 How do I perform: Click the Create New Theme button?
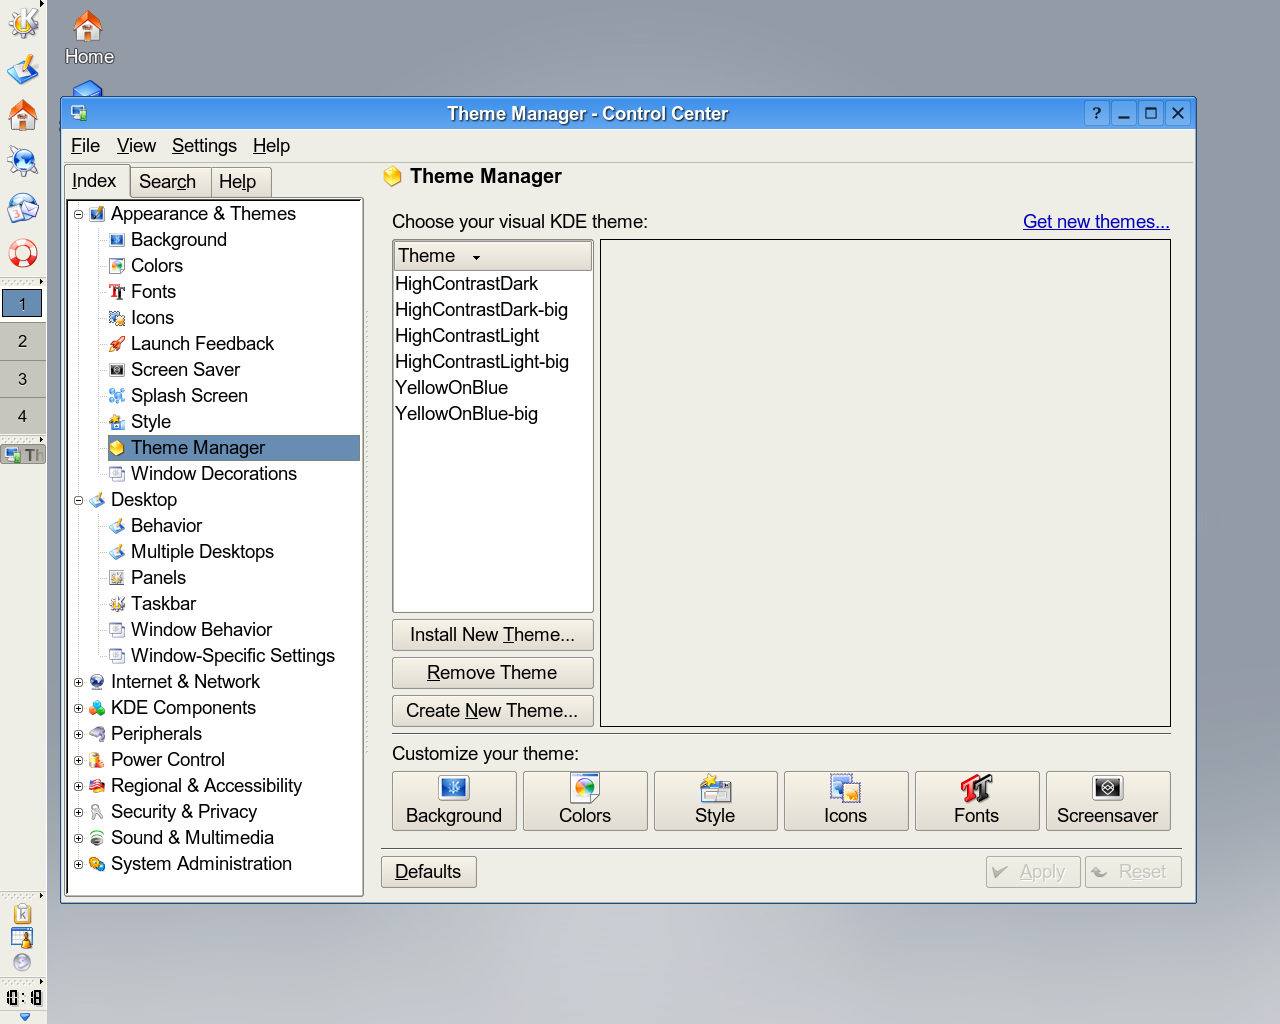(493, 711)
